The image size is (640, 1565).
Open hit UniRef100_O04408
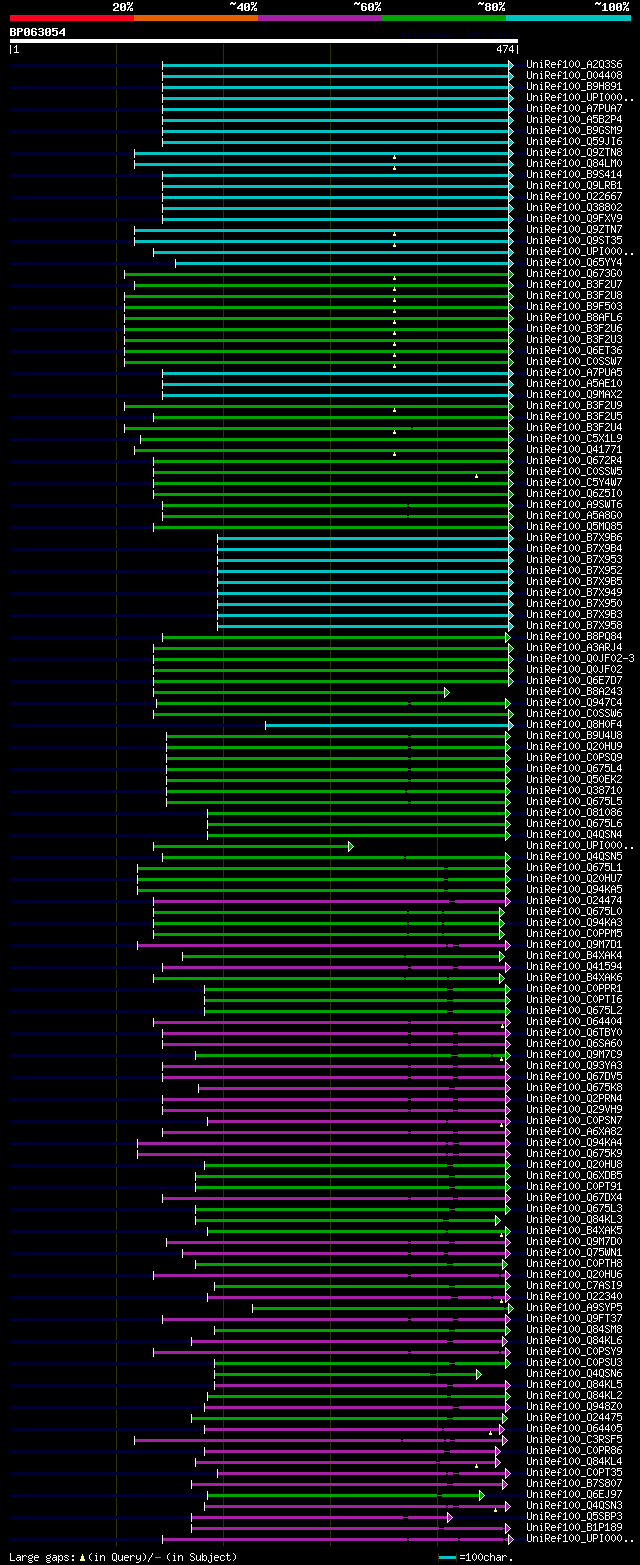point(576,75)
